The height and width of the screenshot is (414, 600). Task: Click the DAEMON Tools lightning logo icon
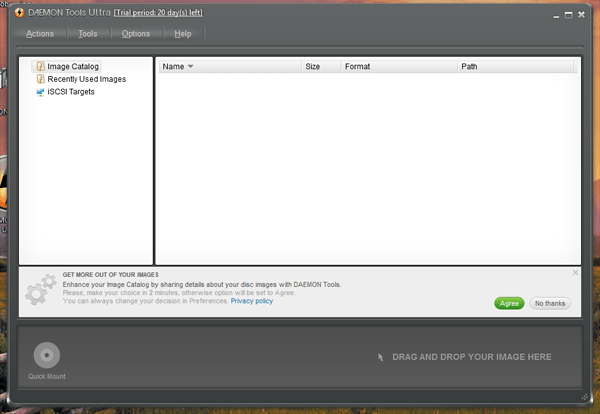pos(19,13)
